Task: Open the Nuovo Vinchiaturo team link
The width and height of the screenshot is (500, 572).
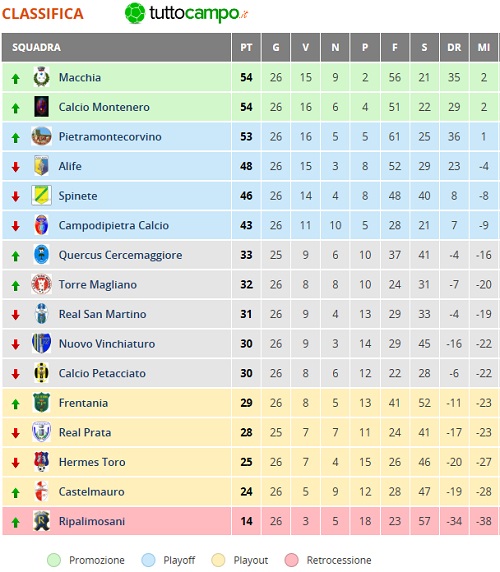Action: (107, 343)
